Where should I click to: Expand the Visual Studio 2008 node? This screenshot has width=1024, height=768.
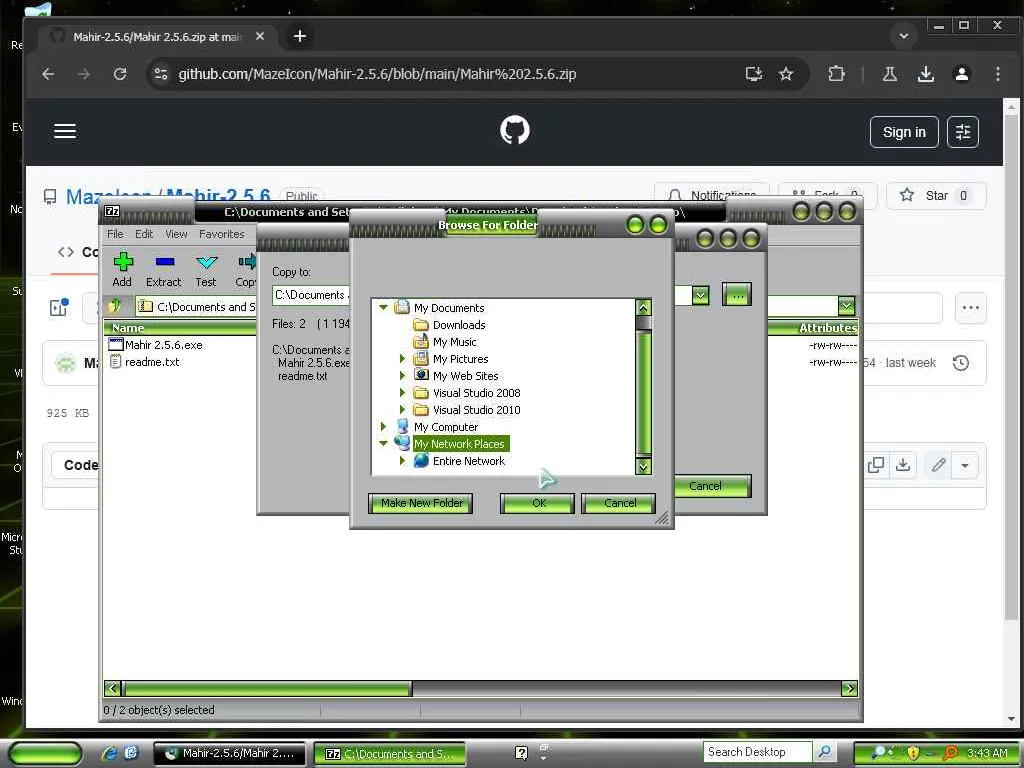(402, 392)
